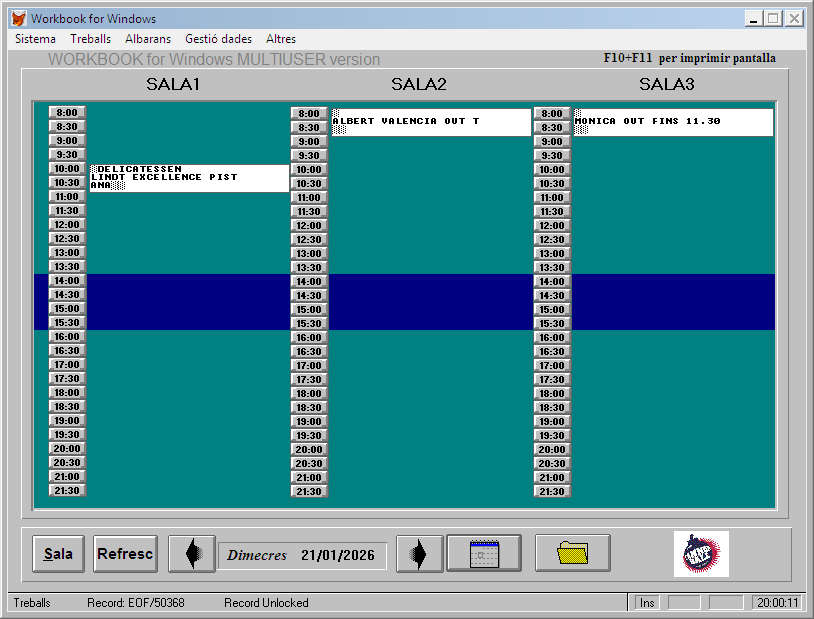This screenshot has height=619, width=814.
Task: Open the Delicatessen Lindt appointment in SALA1
Action: (x=189, y=178)
